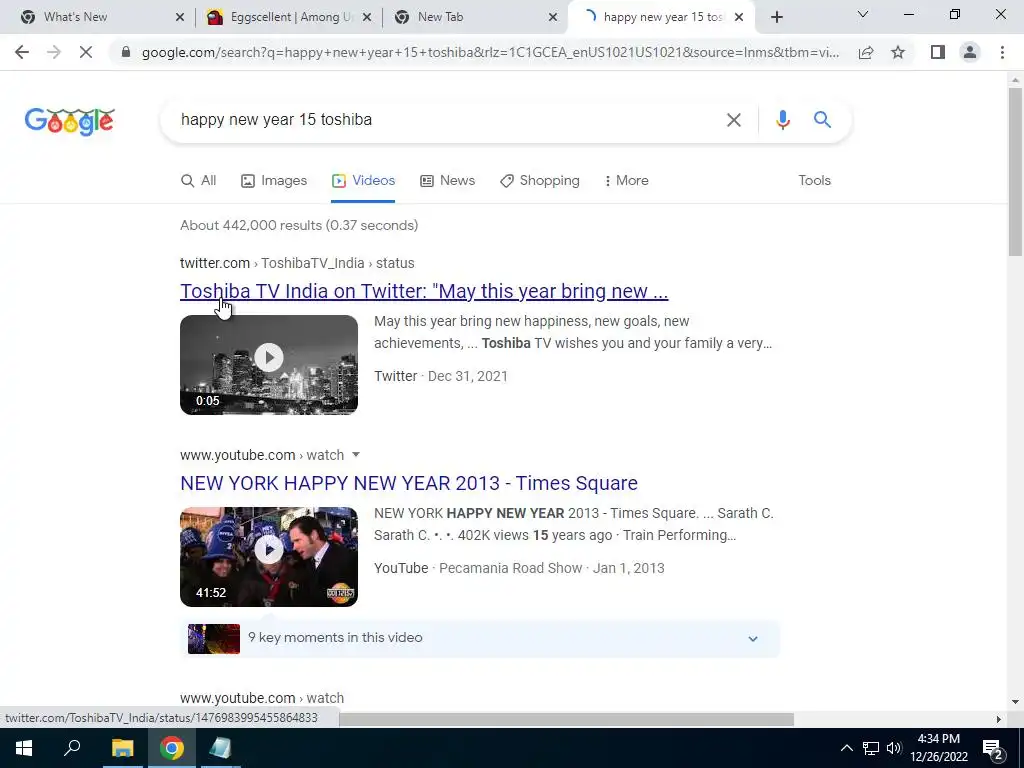Select the News search filter
This screenshot has height=768, width=1024.
click(x=447, y=180)
